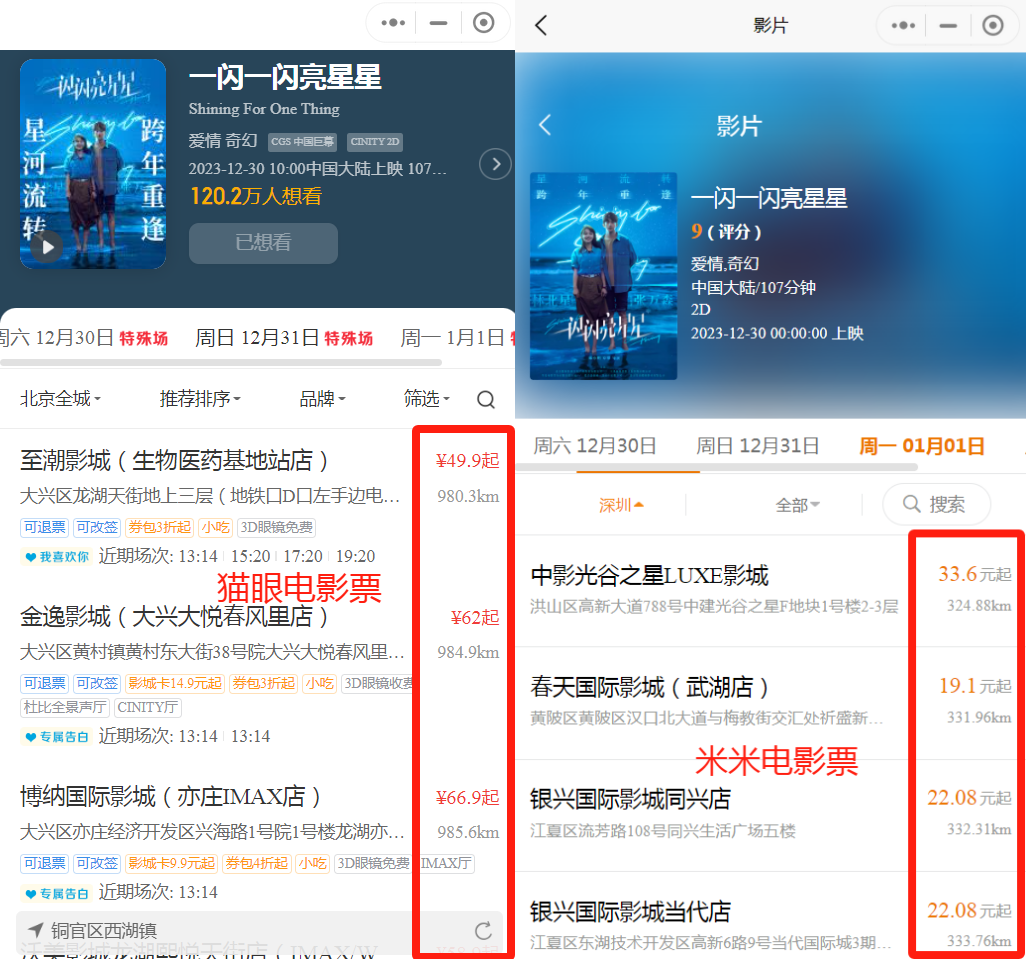Click the CINITY 2D format badge
Screen dimensions: 1026x959
[375, 141]
